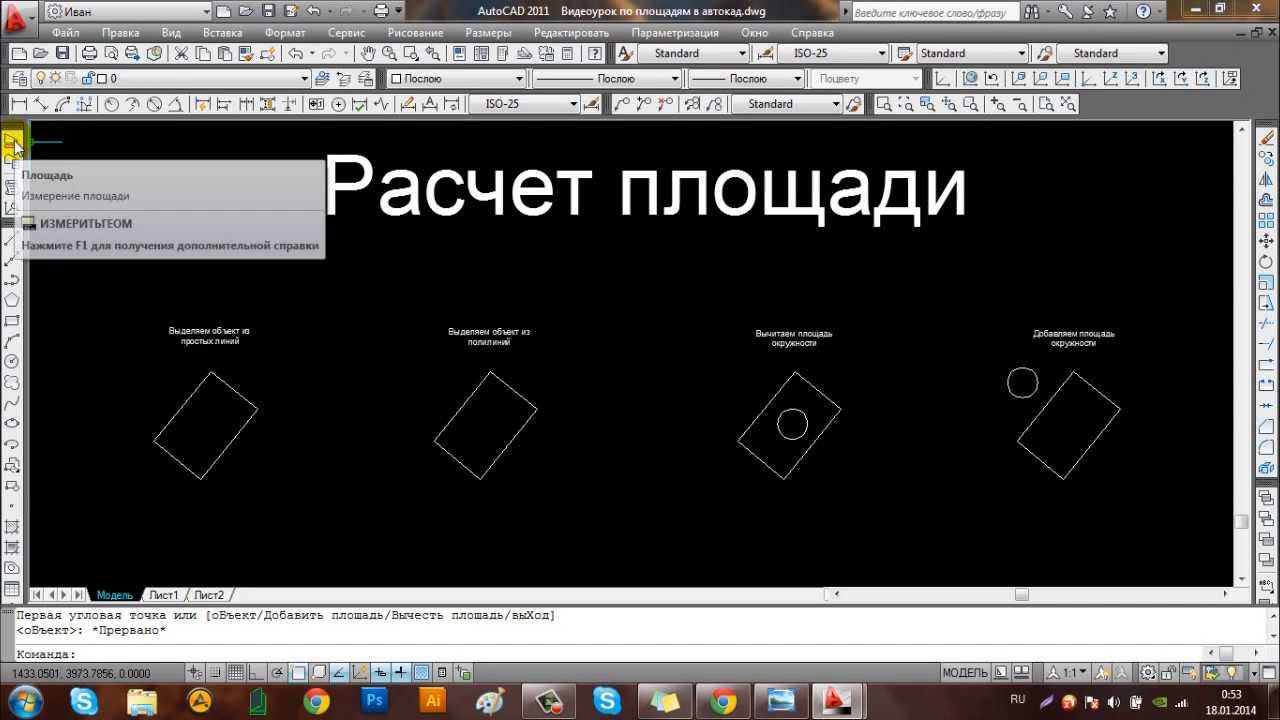Viewport: 1280px width, 720px height.
Task: Click the Cut scissors icon
Action: (x=181, y=53)
